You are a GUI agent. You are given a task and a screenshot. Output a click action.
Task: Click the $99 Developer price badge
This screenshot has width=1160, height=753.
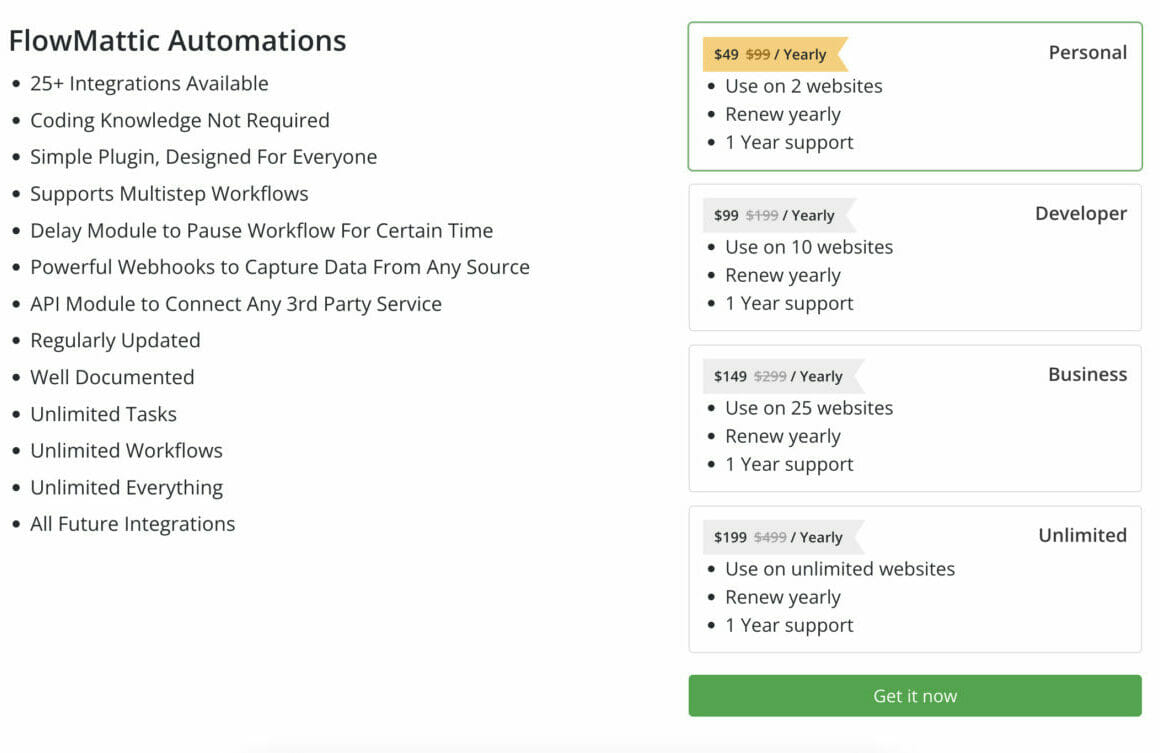770,215
